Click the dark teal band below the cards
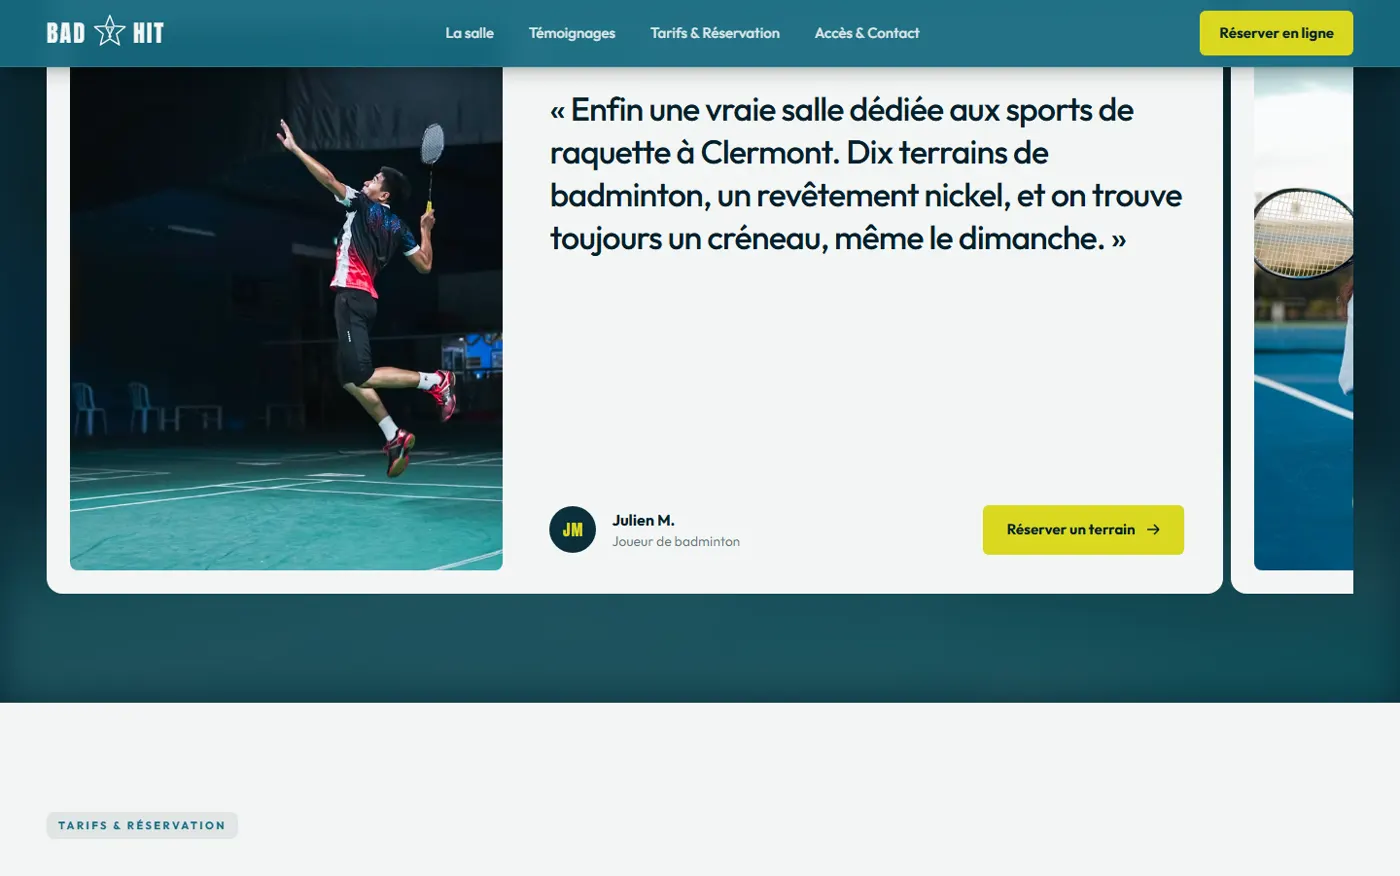1400x876 pixels. [x=700, y=648]
